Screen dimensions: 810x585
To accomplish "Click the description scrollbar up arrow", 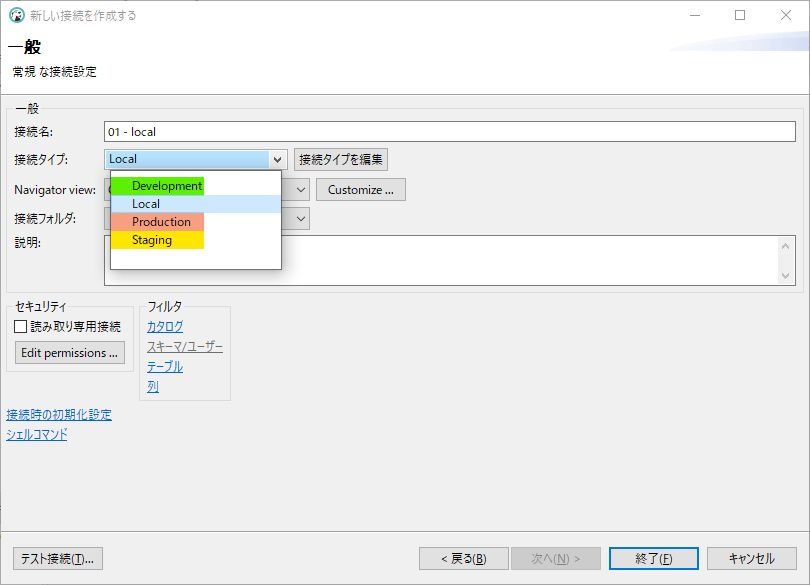I will (x=786, y=246).
